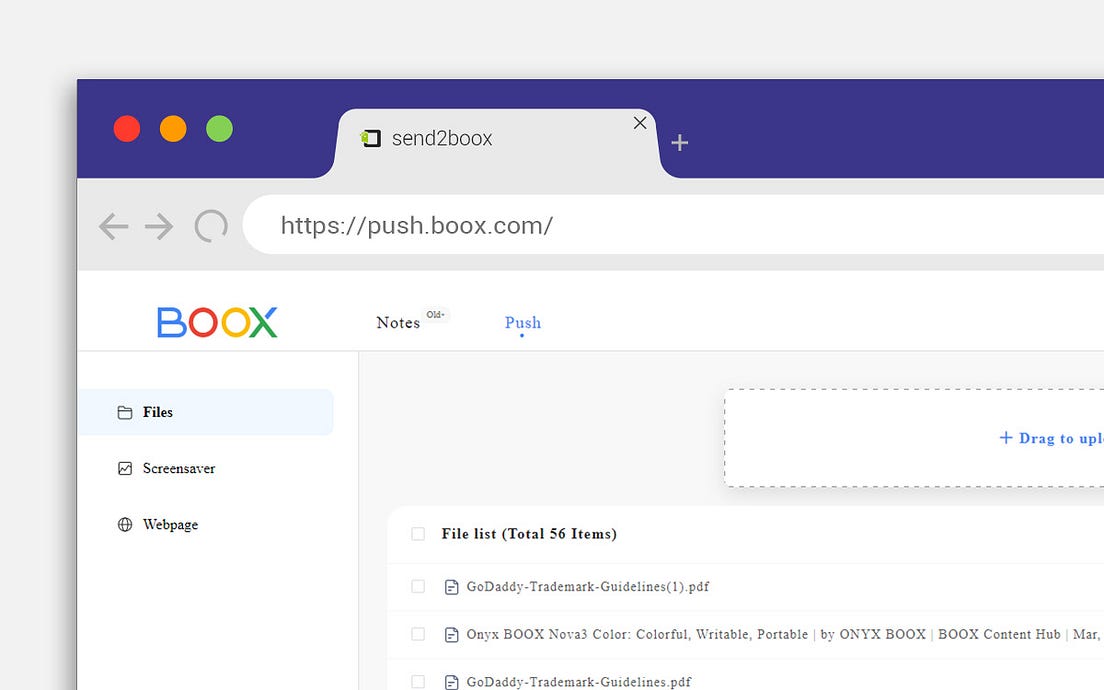1104x690 pixels.
Task: Reload the page with the refresh icon
Action: click(x=211, y=226)
